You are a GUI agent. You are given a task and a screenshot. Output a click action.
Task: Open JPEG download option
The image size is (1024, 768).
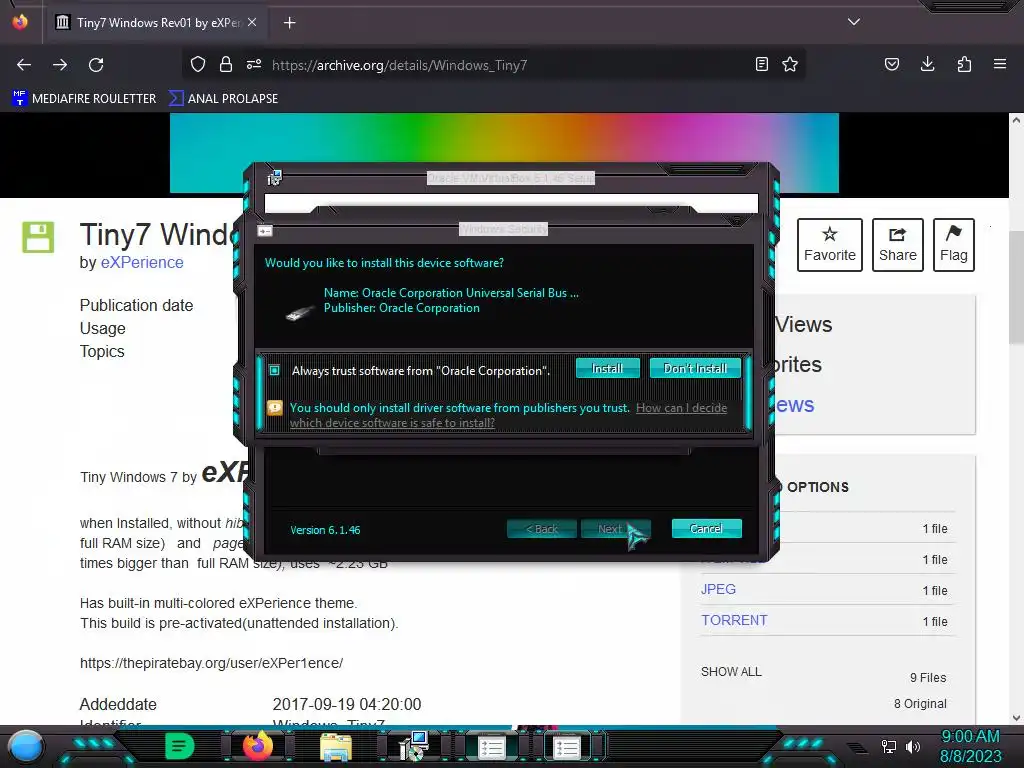[718, 589]
